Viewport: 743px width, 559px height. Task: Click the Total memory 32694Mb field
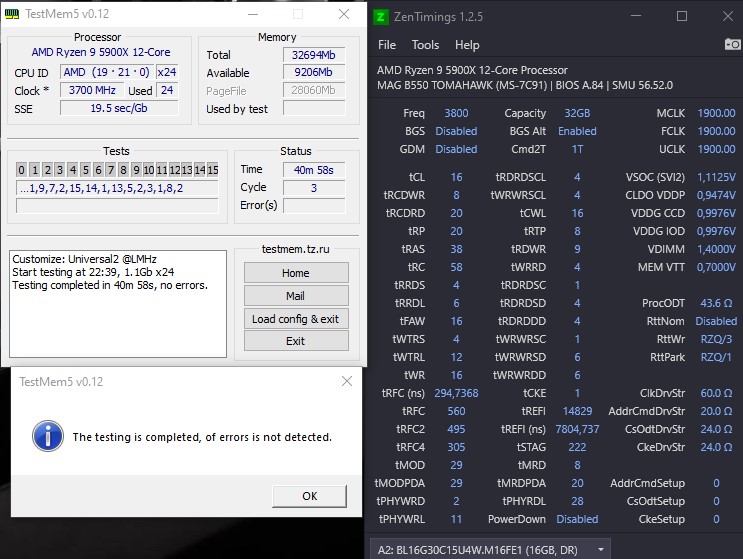(x=314, y=55)
